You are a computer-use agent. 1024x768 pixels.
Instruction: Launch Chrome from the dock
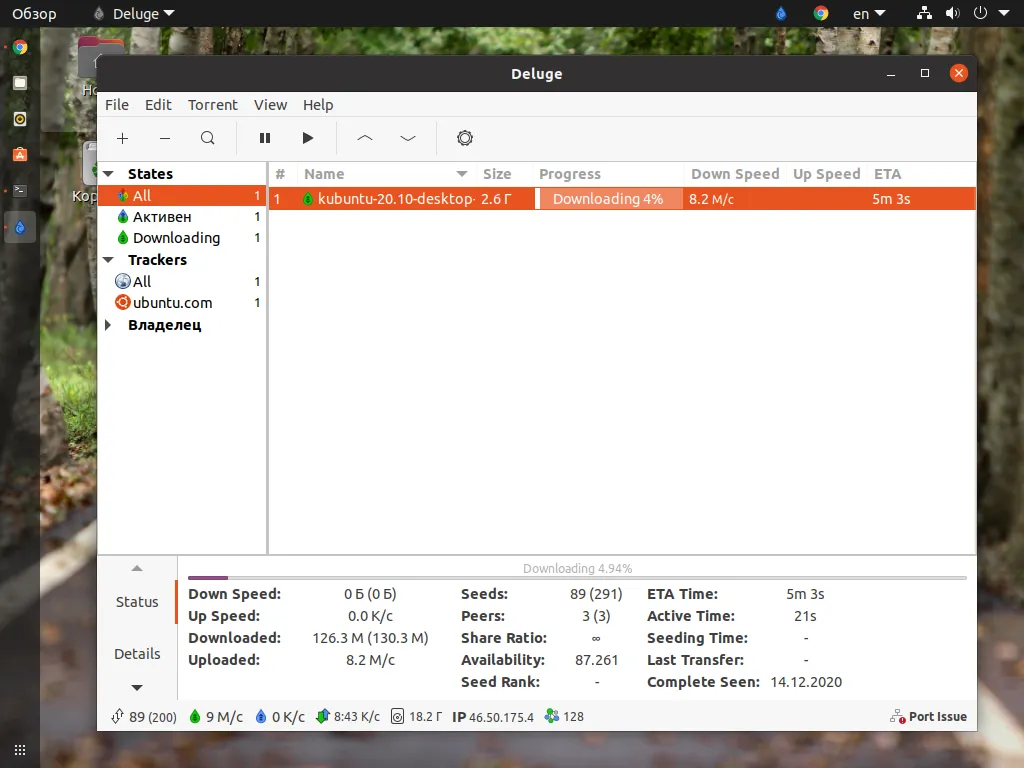20,47
